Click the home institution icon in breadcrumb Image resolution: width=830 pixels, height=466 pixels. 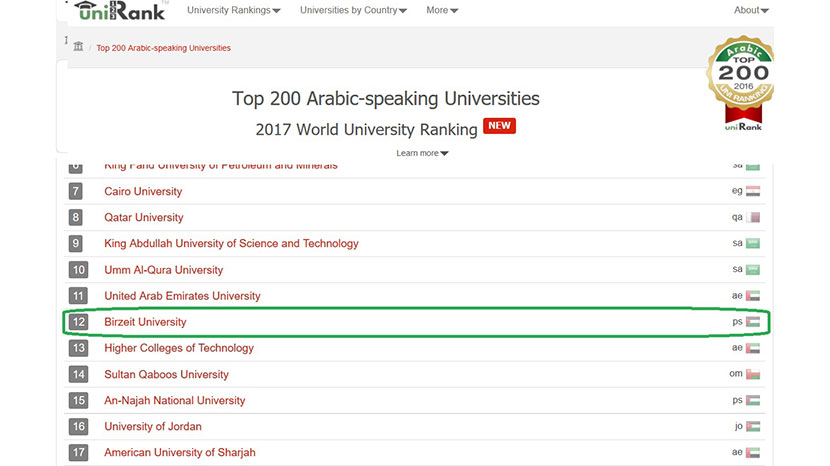tap(78, 46)
